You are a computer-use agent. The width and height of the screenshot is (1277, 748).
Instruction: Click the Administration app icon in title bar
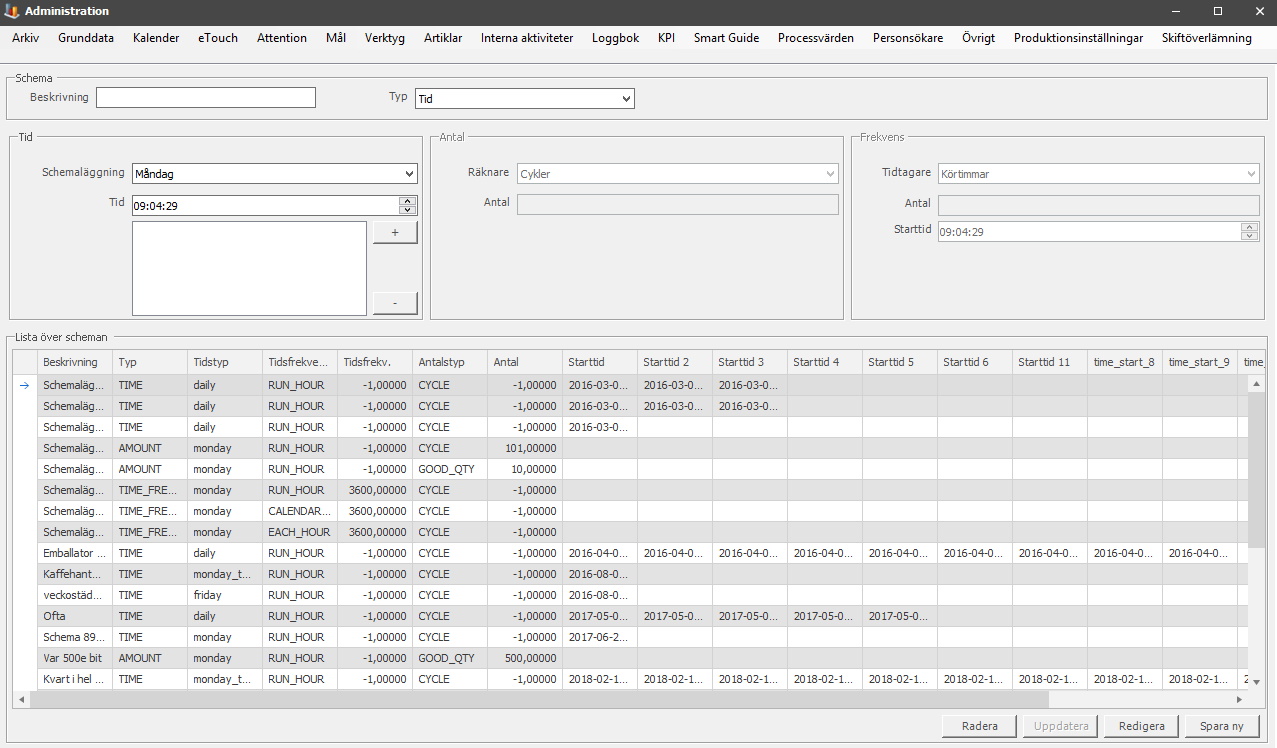coord(12,11)
